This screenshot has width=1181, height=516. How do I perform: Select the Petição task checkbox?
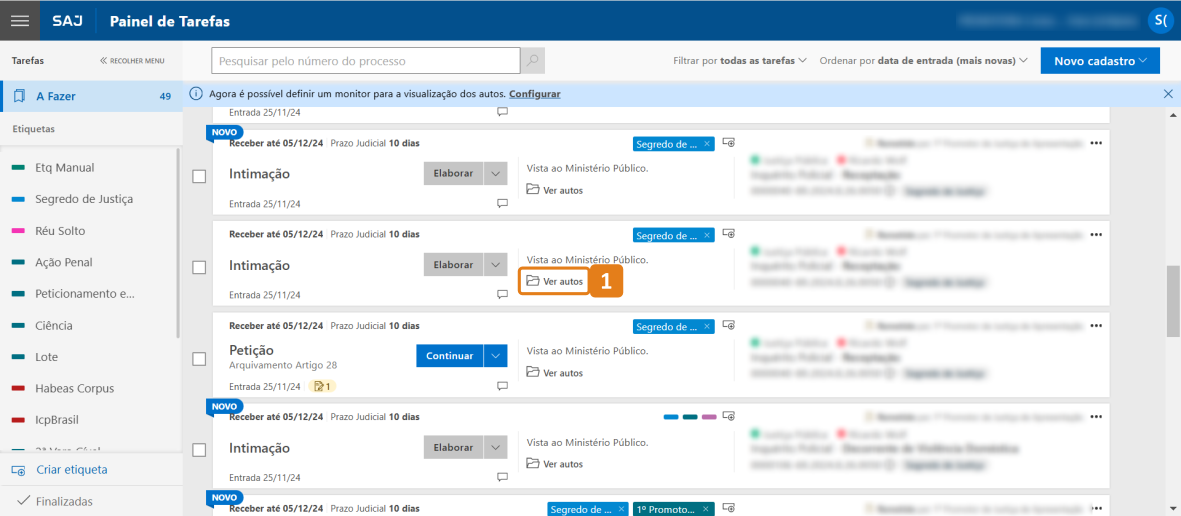pyautogui.click(x=199, y=359)
